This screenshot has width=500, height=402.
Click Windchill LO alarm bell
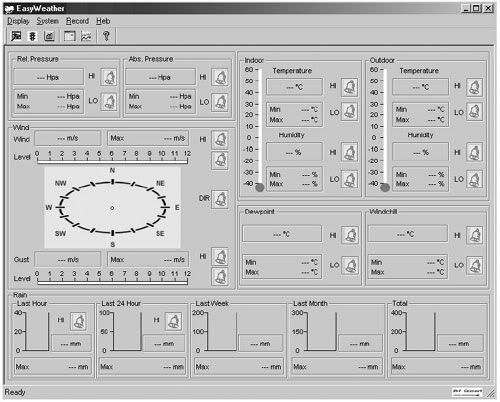click(475, 265)
